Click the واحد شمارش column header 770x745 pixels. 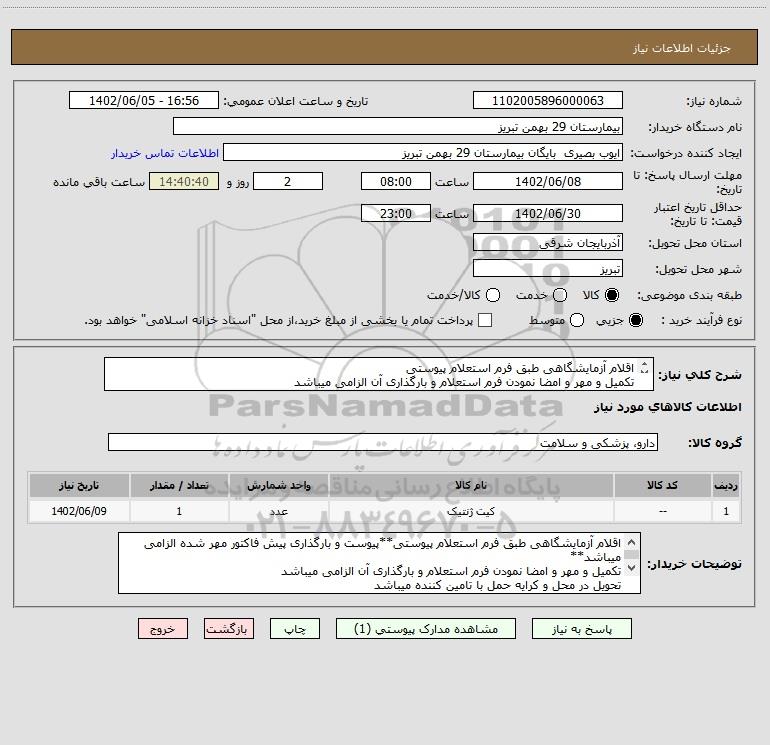click(x=278, y=485)
